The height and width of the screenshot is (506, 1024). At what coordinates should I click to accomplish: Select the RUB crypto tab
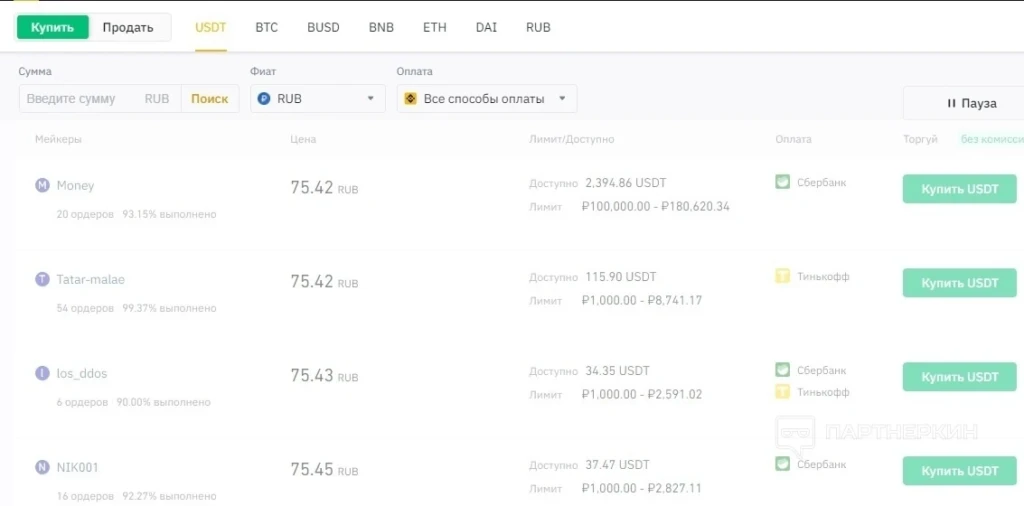538,27
